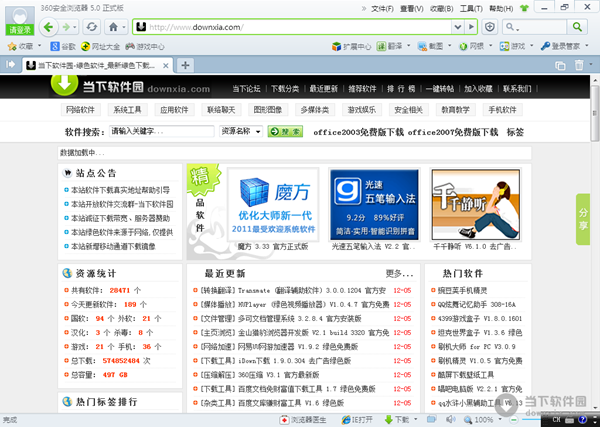Open 刷机大师 for PC V3.0.9

click(x=476, y=346)
